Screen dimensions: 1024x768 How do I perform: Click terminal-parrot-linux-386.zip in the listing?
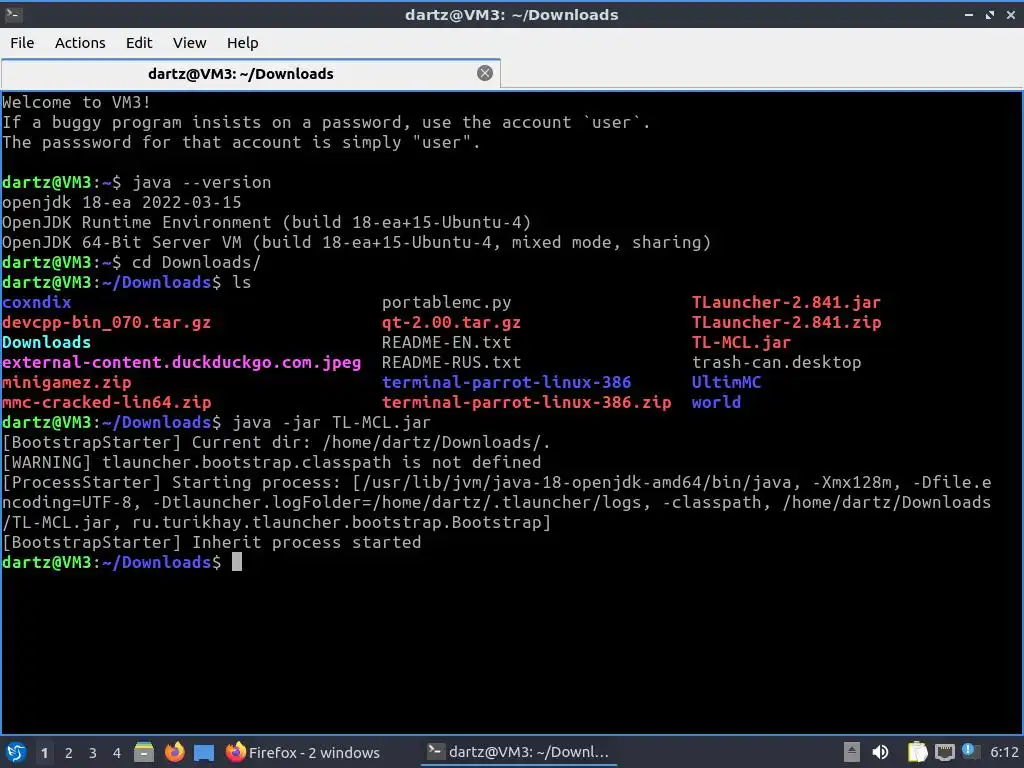pyautogui.click(x=526, y=402)
